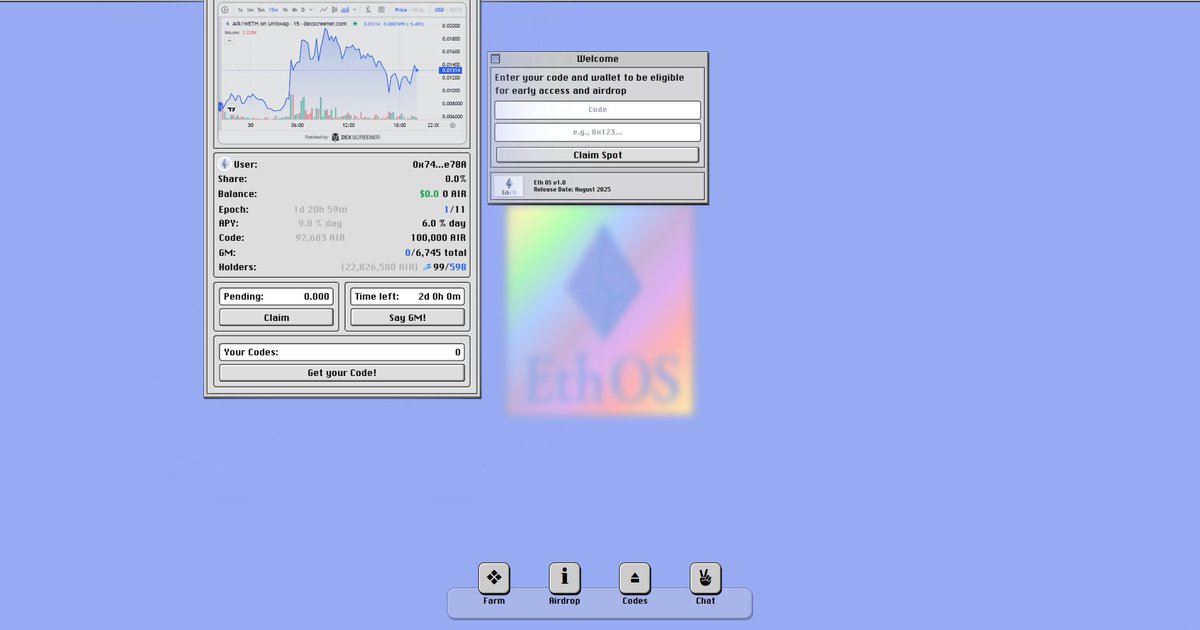
Task: Select the 1h timeframe
Action: click(x=285, y=10)
